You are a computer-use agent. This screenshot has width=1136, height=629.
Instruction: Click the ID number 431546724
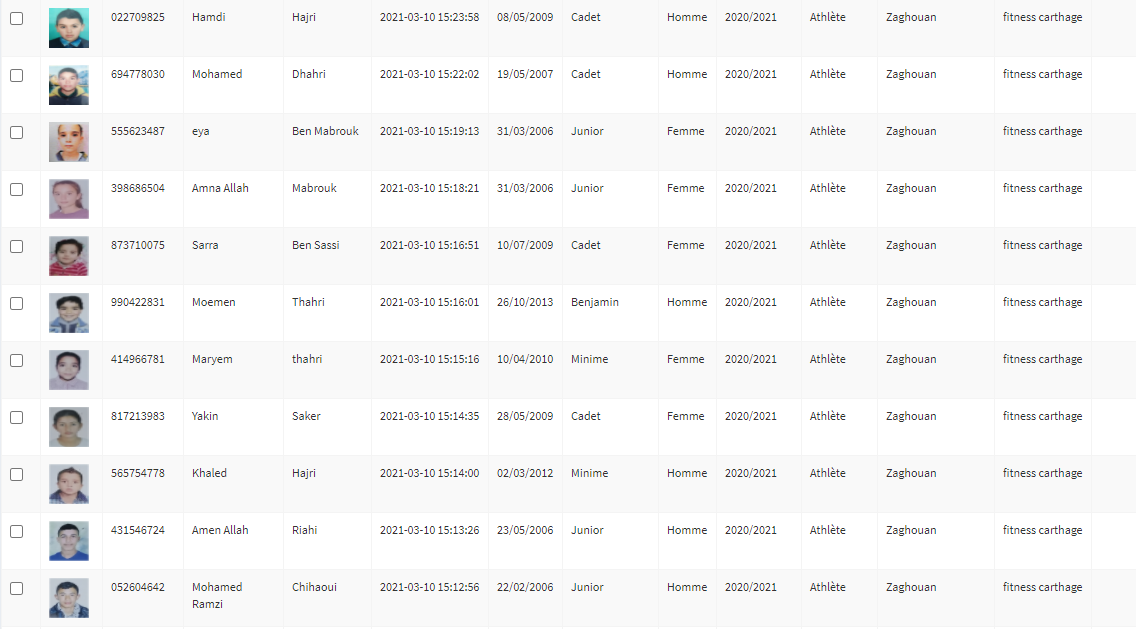[138, 530]
